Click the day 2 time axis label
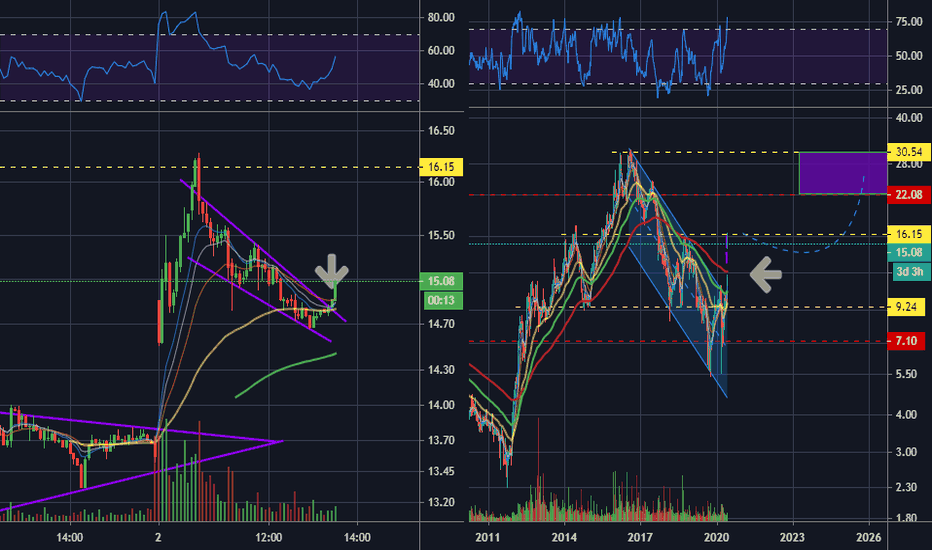 pyautogui.click(x=158, y=538)
